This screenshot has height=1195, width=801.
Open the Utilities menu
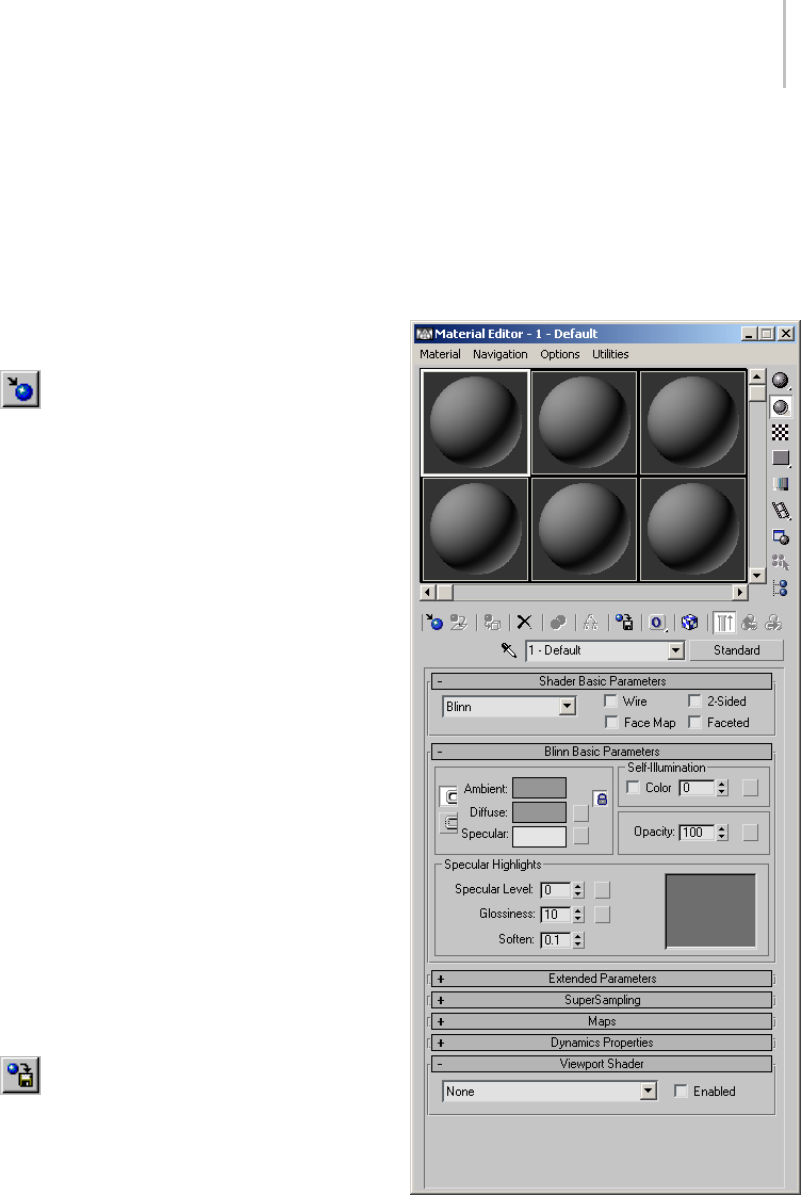click(x=610, y=354)
